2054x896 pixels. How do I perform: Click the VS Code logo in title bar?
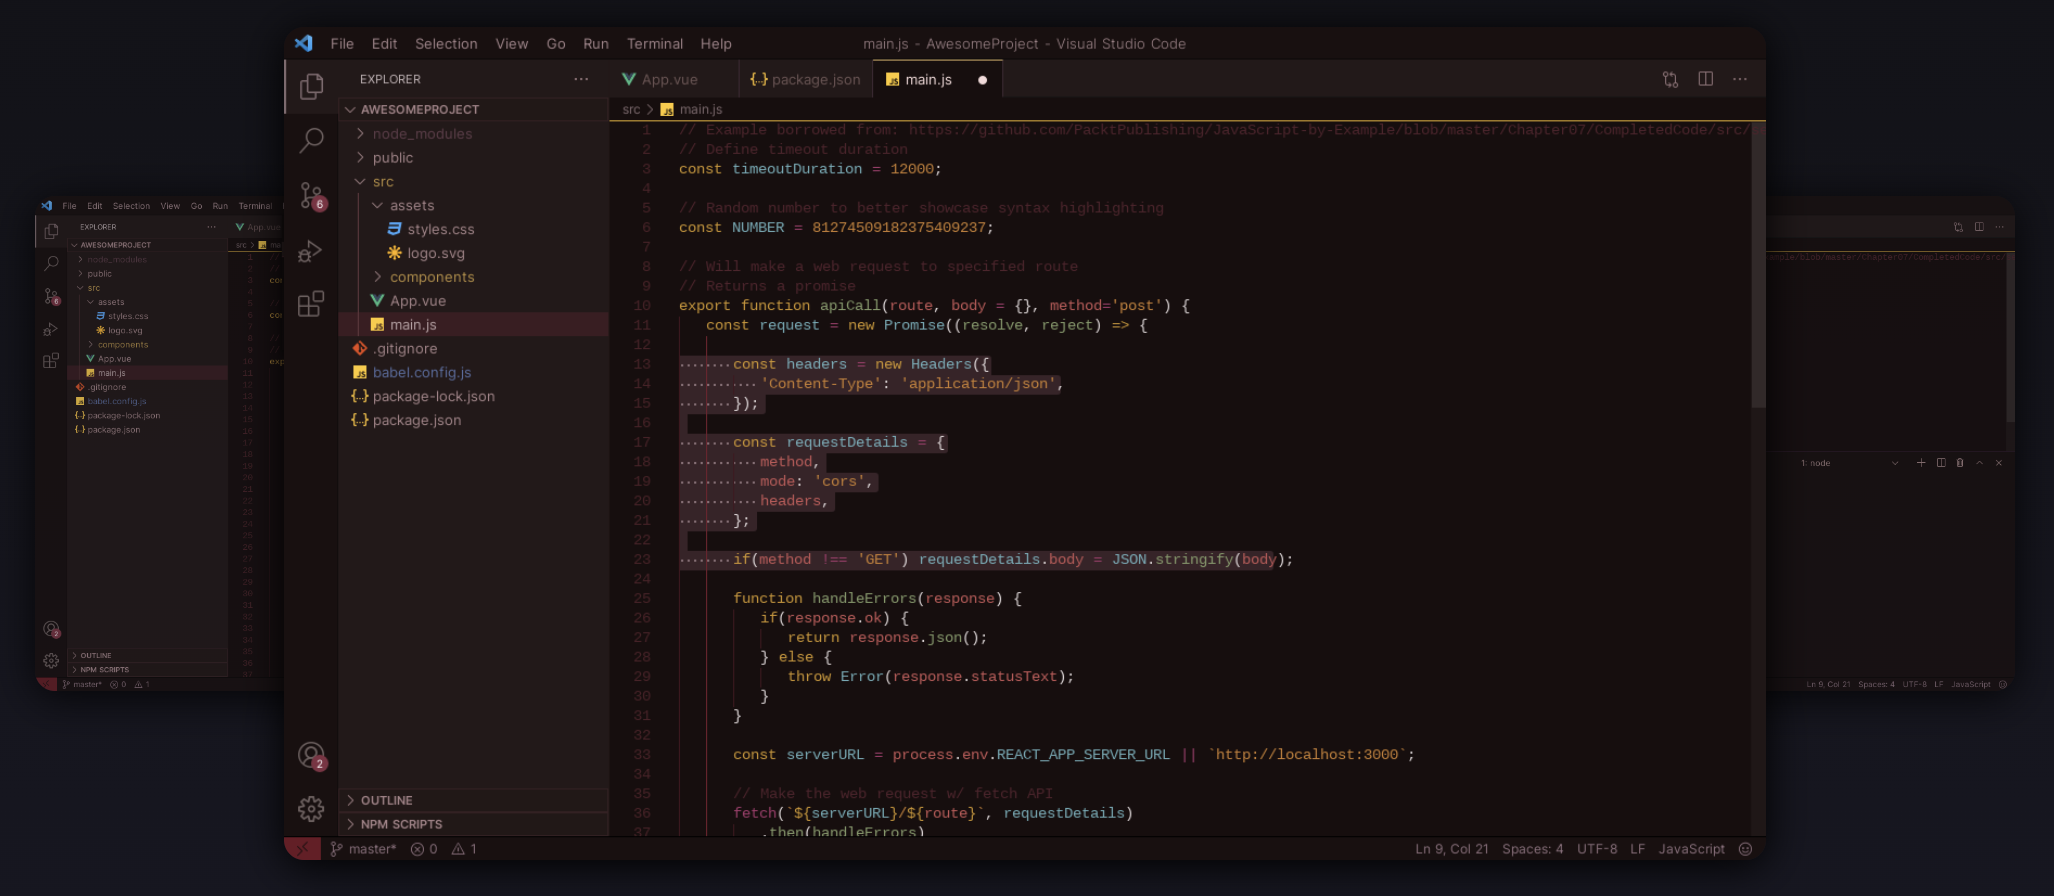tap(303, 43)
